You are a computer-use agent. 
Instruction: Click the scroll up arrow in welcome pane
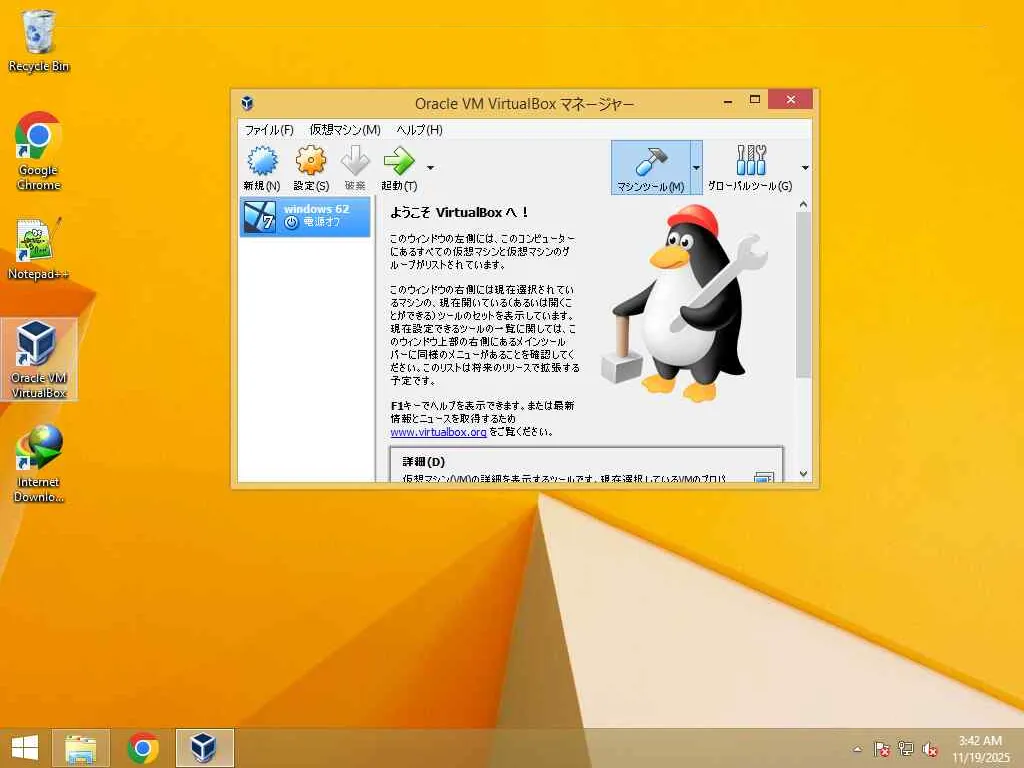pos(803,205)
